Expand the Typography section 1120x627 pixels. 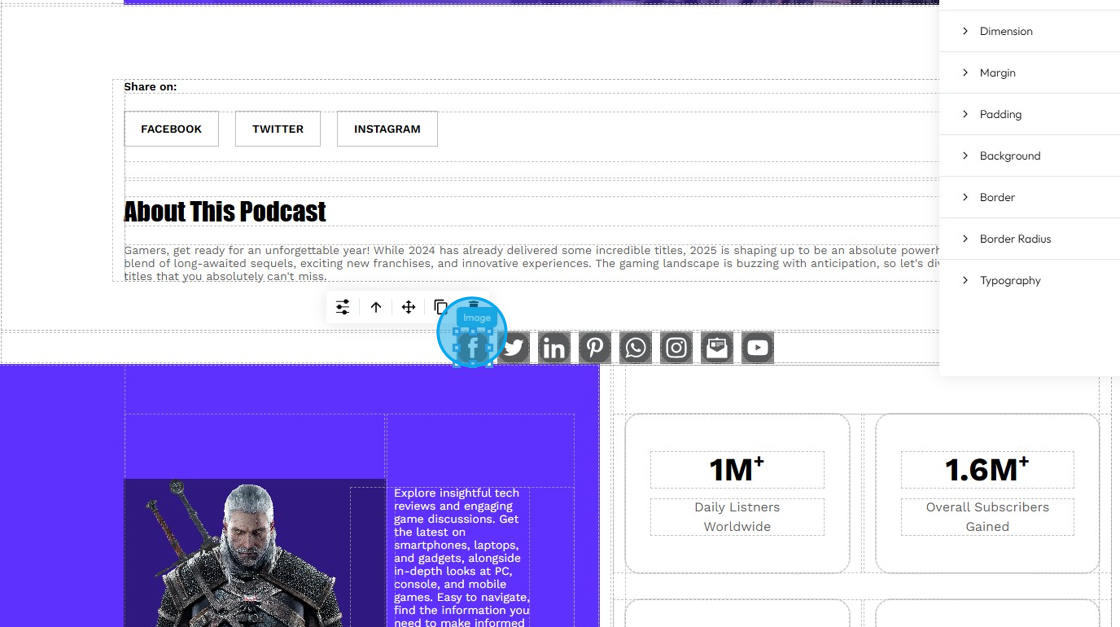coord(1029,280)
